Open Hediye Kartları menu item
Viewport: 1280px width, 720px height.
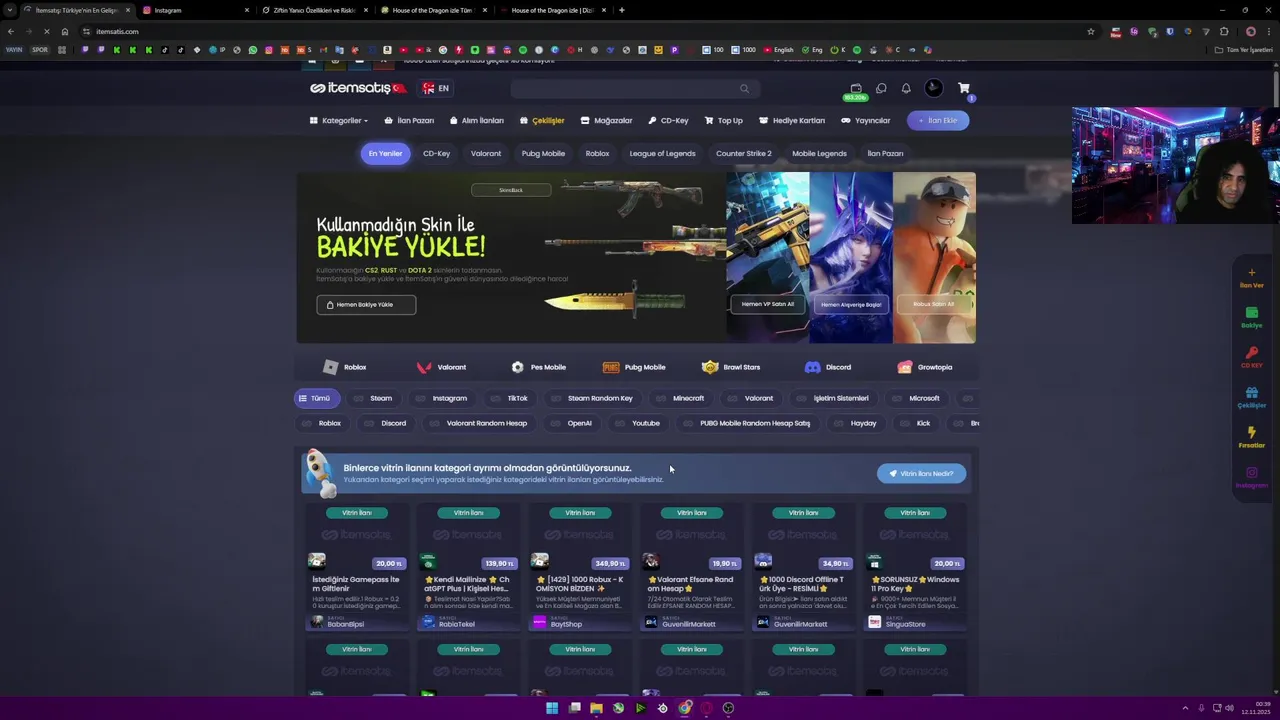point(791,120)
